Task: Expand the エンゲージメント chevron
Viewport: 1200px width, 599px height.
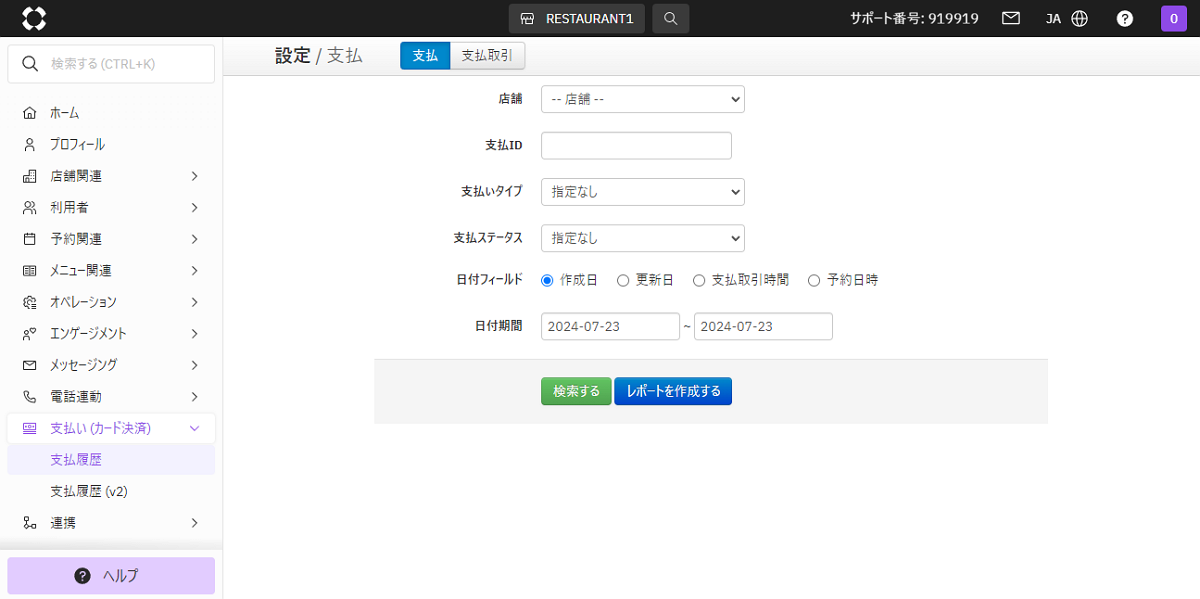Action: [194, 333]
